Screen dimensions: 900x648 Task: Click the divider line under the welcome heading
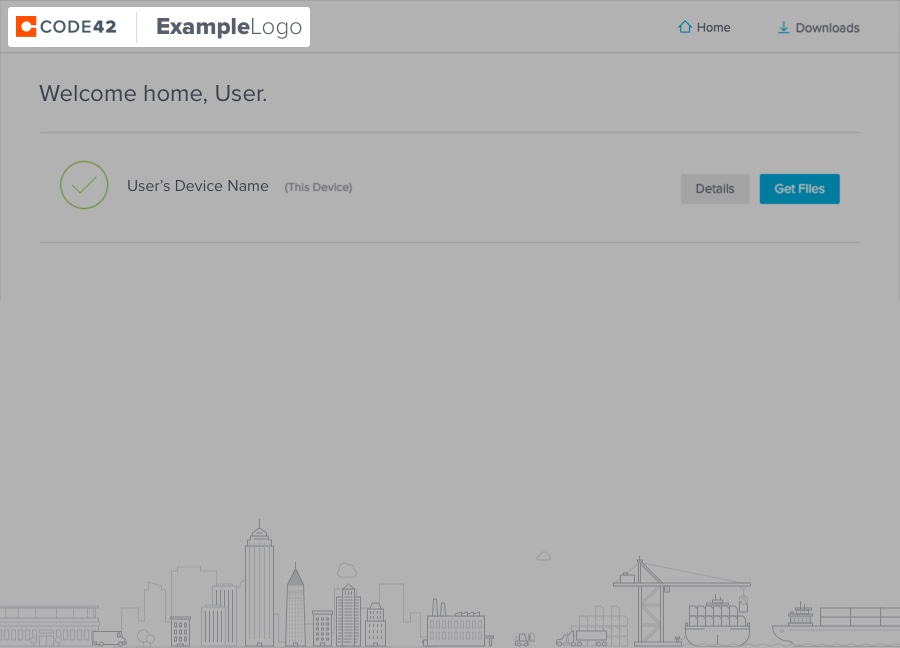pos(450,131)
